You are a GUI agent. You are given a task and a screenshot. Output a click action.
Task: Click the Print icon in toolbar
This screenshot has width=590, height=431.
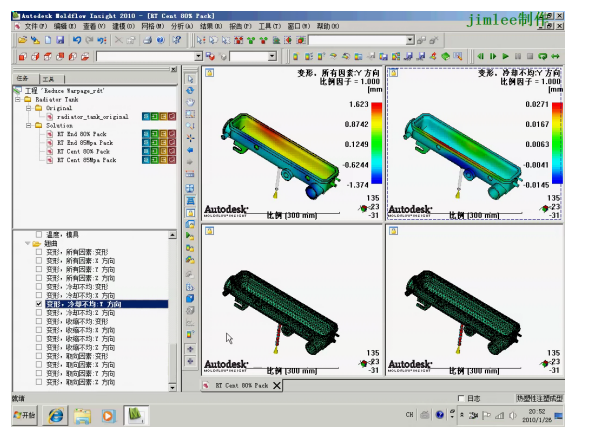pyautogui.click(x=148, y=40)
